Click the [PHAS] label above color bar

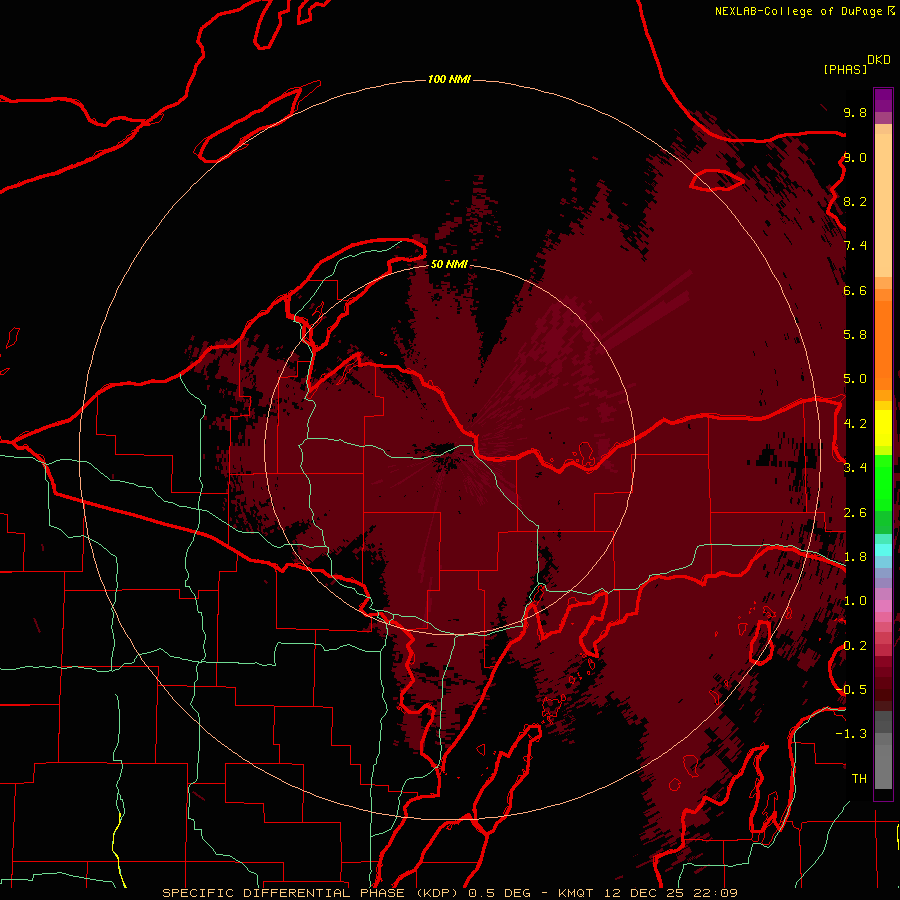pos(845,69)
